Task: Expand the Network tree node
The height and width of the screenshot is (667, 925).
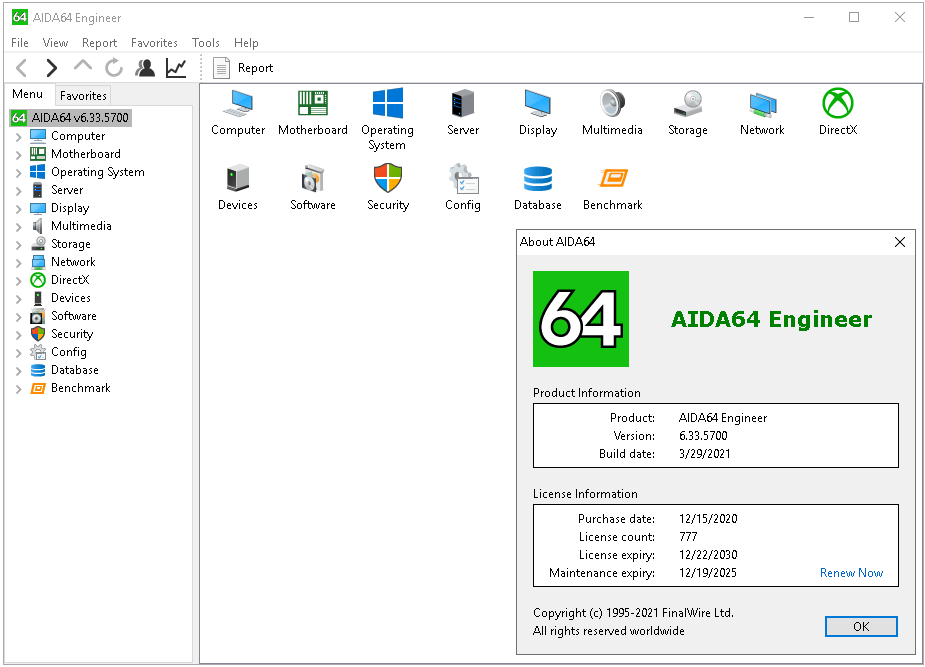Action: [x=18, y=263]
